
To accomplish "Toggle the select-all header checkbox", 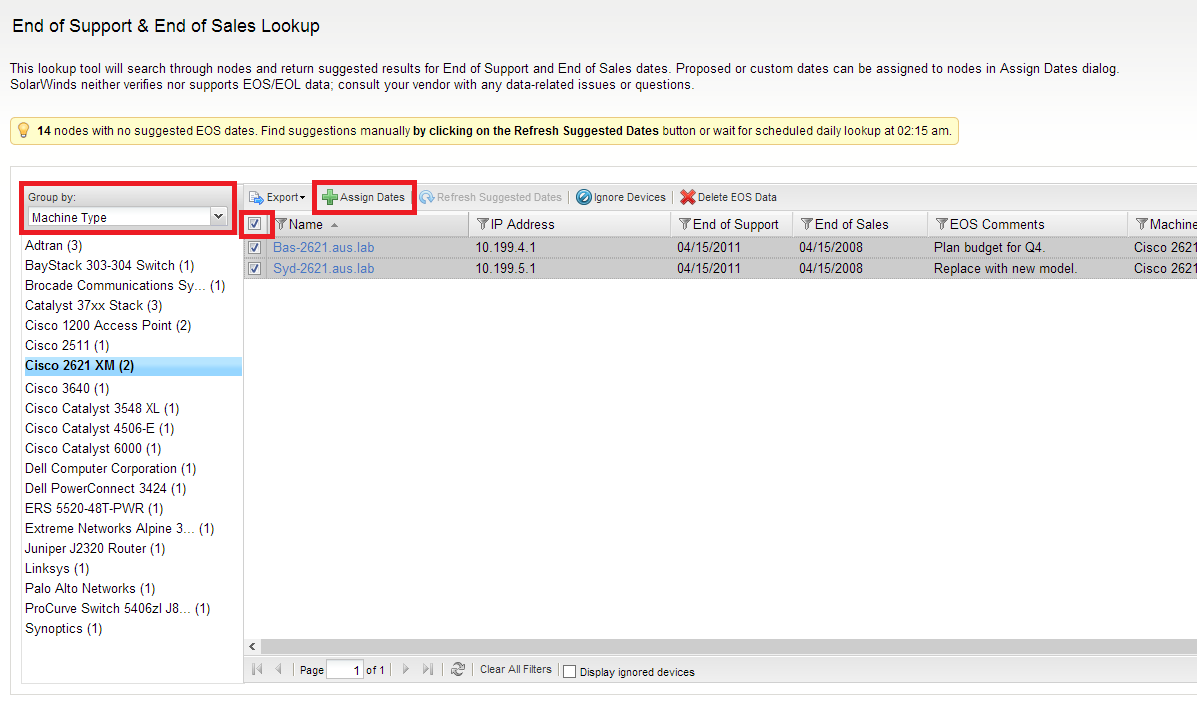I will click(x=254, y=224).
